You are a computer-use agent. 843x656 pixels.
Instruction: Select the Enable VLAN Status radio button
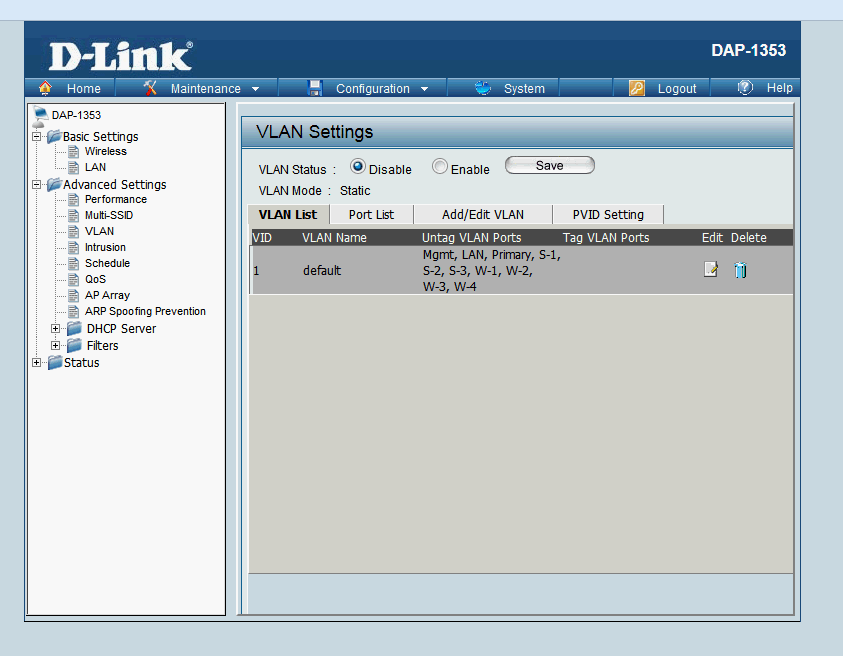pos(440,168)
